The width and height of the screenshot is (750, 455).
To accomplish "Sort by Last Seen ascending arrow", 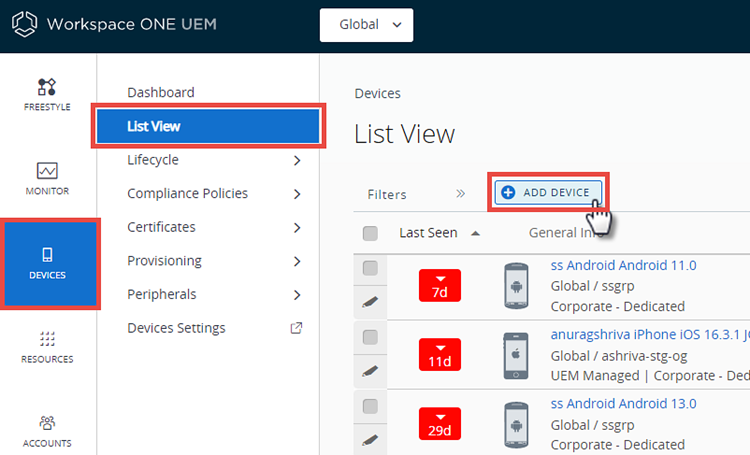I will pos(475,233).
